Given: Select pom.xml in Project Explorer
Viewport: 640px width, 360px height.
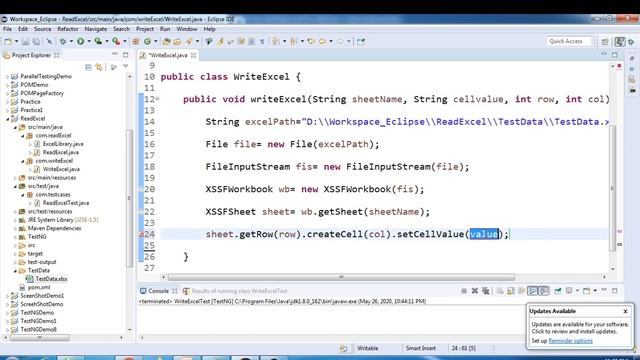Looking at the screenshot, I should [x=39, y=288].
